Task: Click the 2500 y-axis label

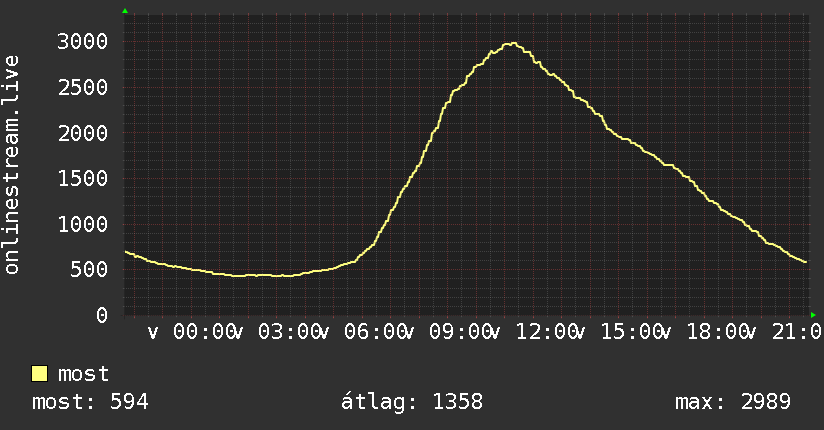Action: click(x=83, y=87)
